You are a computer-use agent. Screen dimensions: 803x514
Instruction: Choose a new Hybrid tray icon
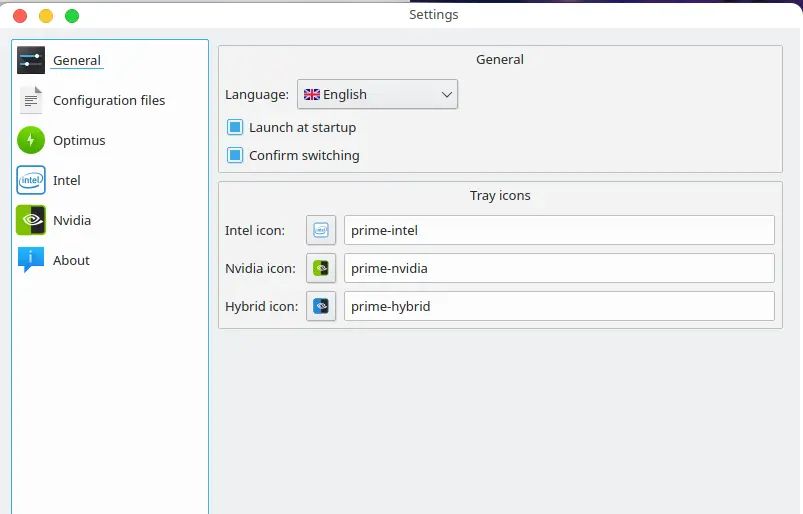click(321, 306)
